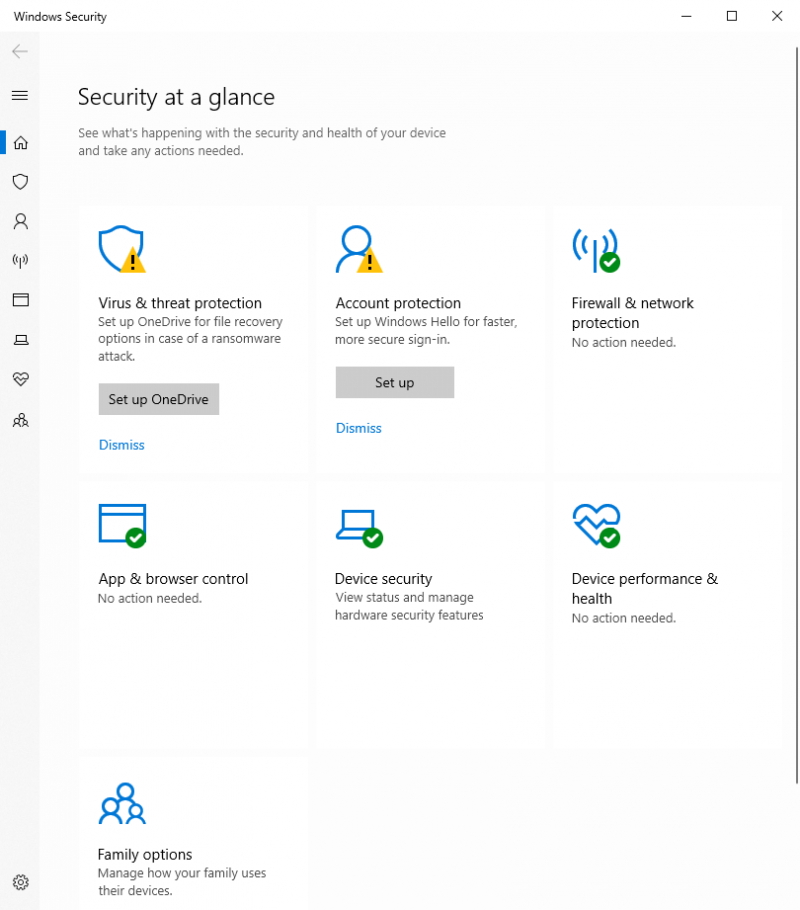Minimize the Windows Security window
The width and height of the screenshot is (800, 910).
point(686,16)
